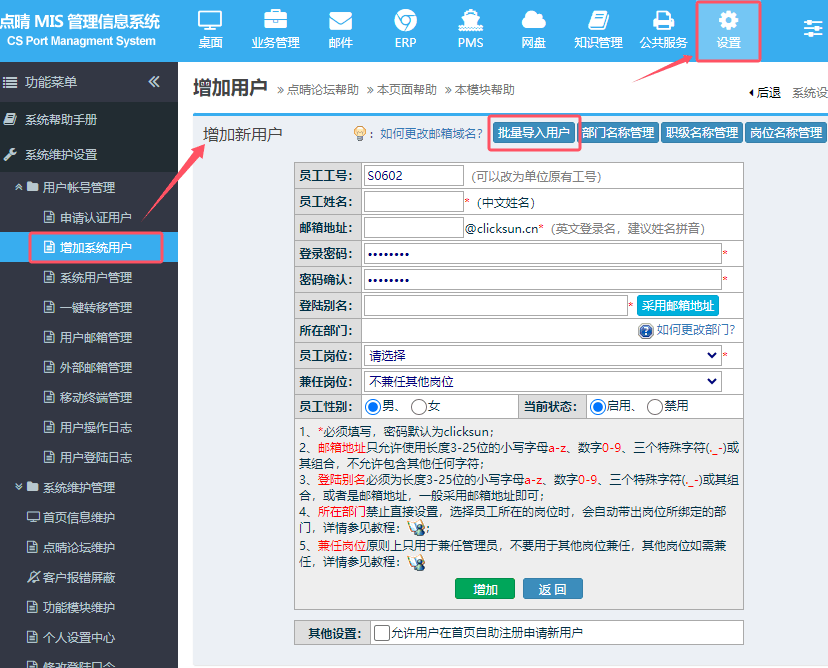Open 一键转移管理 menu item
828x668 pixels.
point(96,307)
